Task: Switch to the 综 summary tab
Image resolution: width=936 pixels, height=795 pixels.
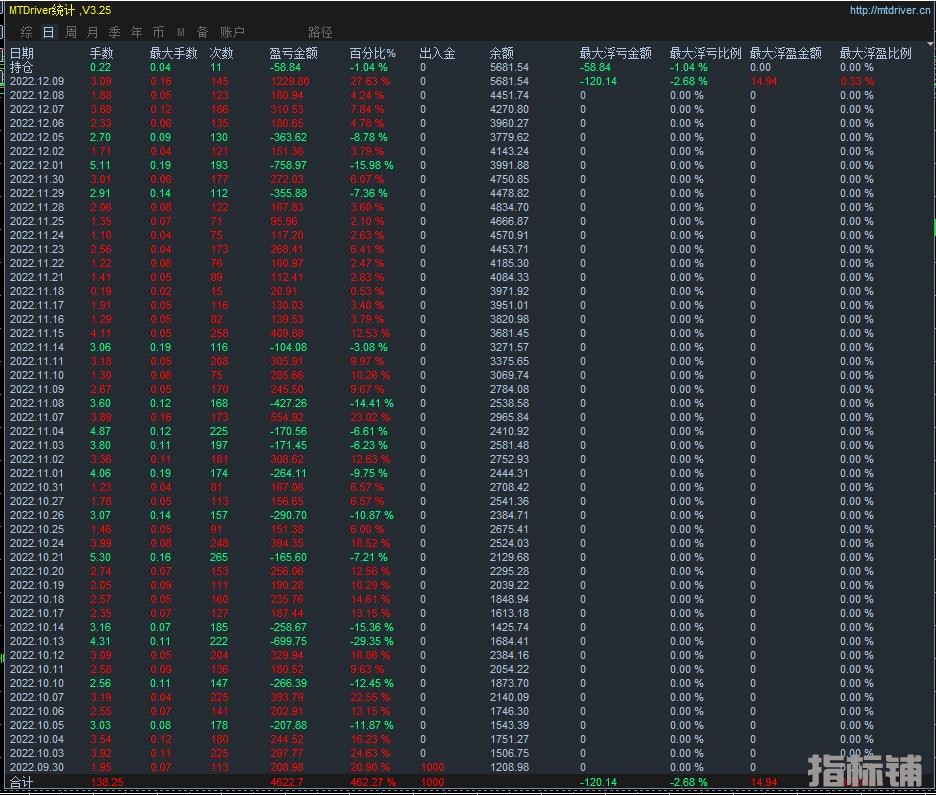Action: (x=26, y=32)
